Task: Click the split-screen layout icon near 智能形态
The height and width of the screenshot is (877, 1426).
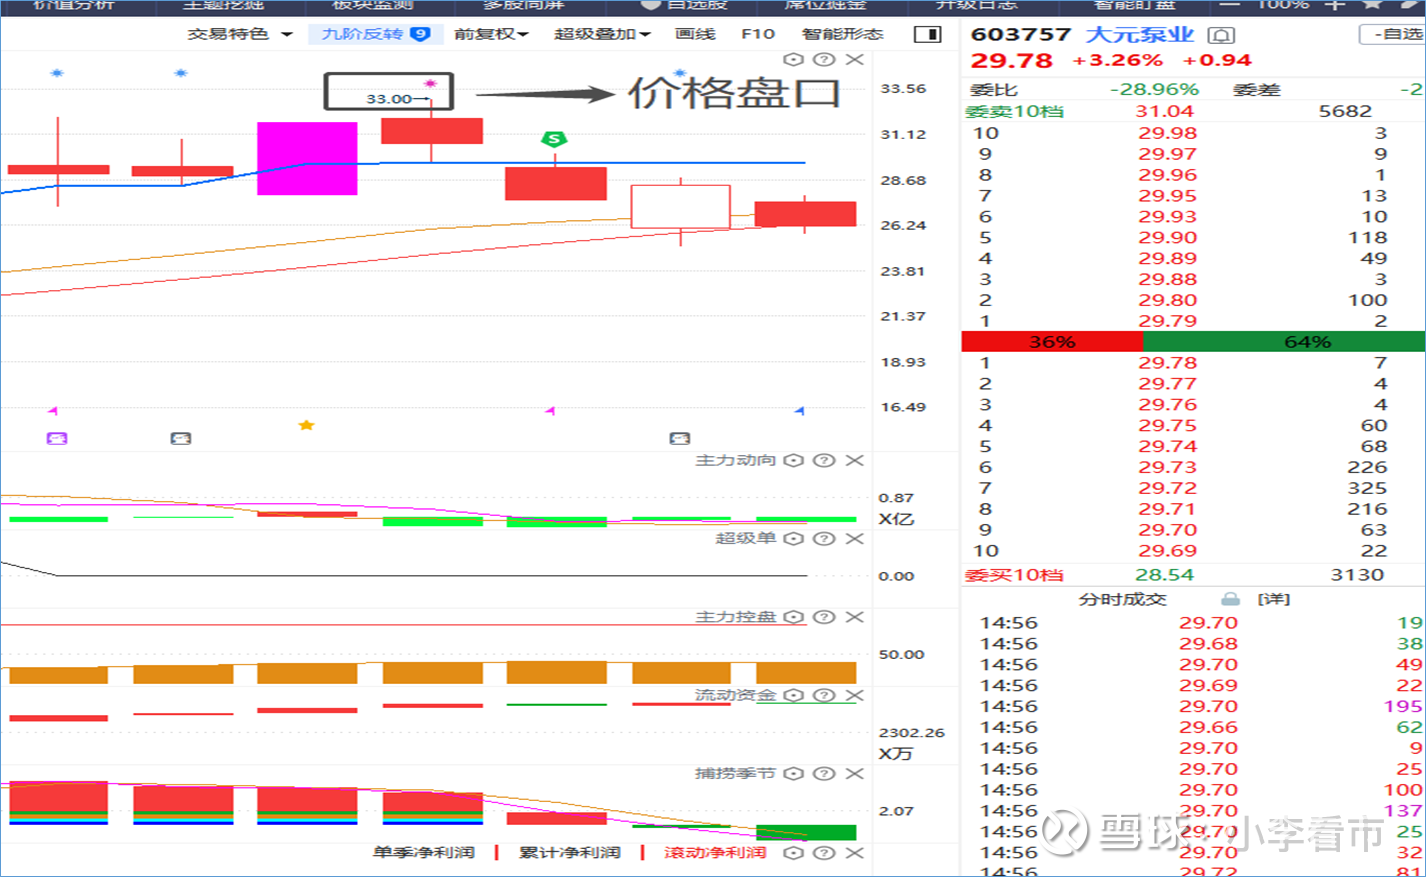Action: click(x=928, y=33)
